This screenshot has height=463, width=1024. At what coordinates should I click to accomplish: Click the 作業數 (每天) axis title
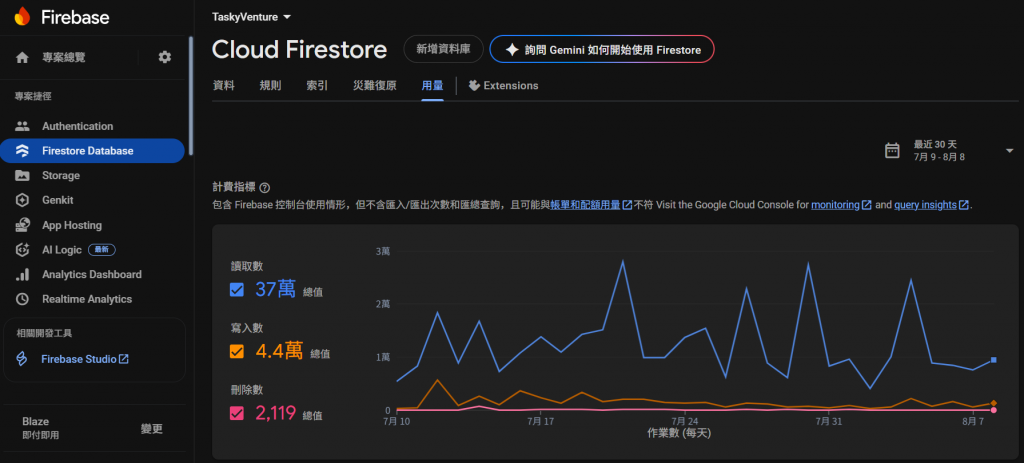click(x=679, y=432)
